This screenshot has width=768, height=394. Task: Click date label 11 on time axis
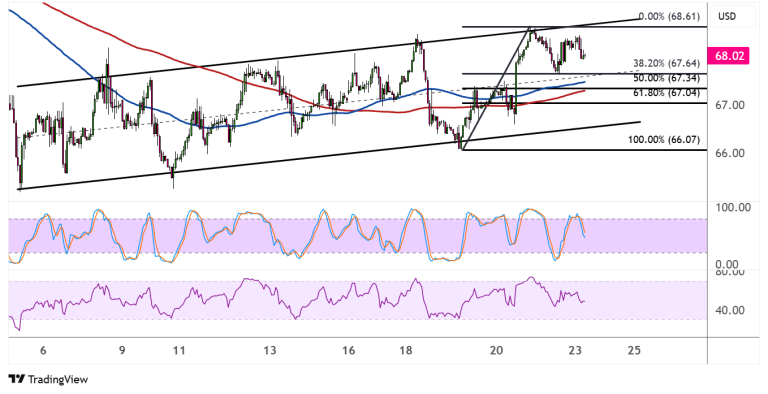tap(179, 351)
